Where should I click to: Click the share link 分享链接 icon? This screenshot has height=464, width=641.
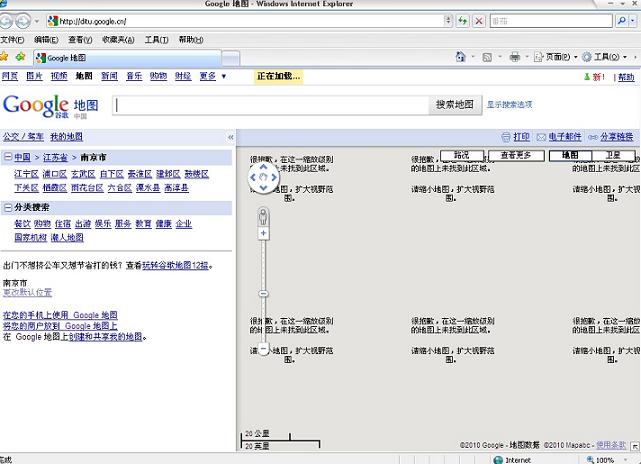(611, 137)
